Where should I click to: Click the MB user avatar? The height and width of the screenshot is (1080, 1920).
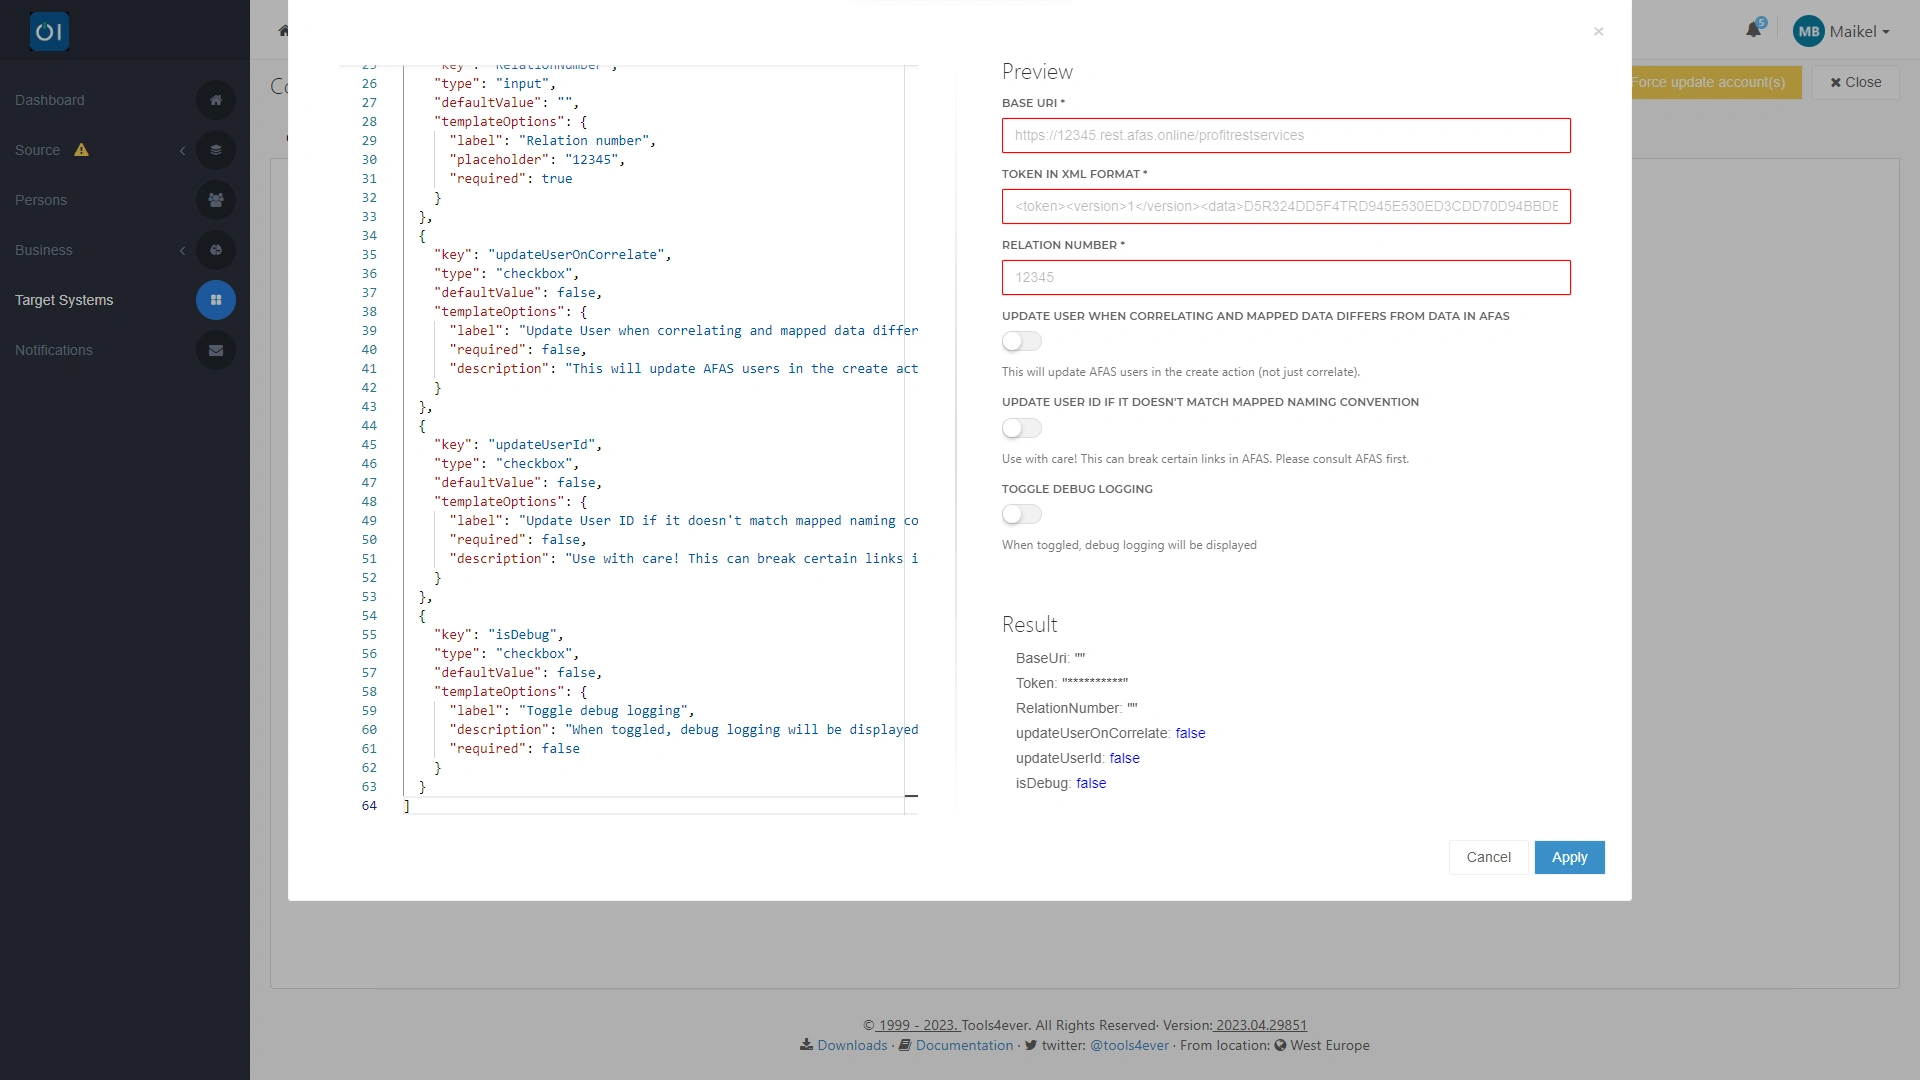(1809, 31)
